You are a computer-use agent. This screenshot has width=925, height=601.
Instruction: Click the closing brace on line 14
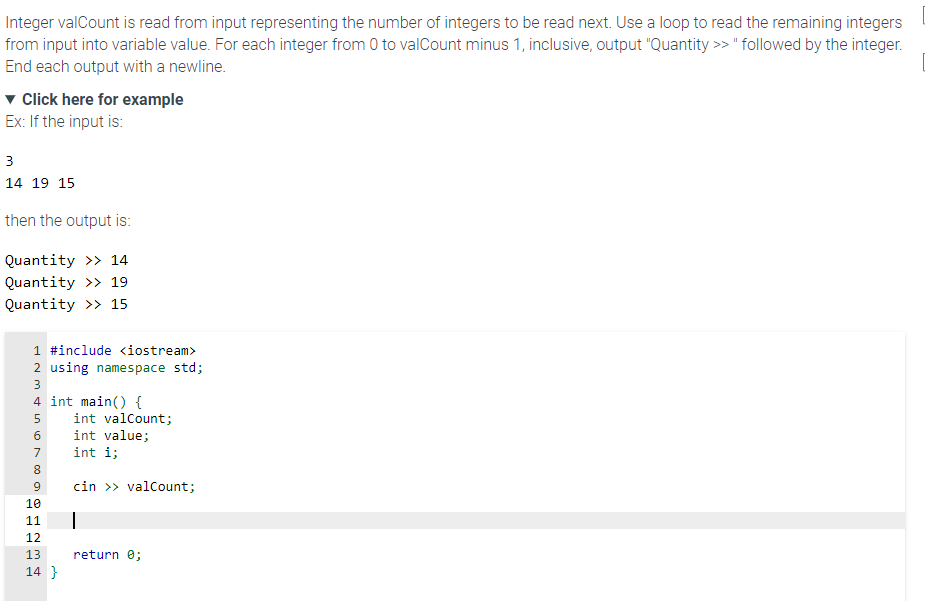click(x=54, y=572)
